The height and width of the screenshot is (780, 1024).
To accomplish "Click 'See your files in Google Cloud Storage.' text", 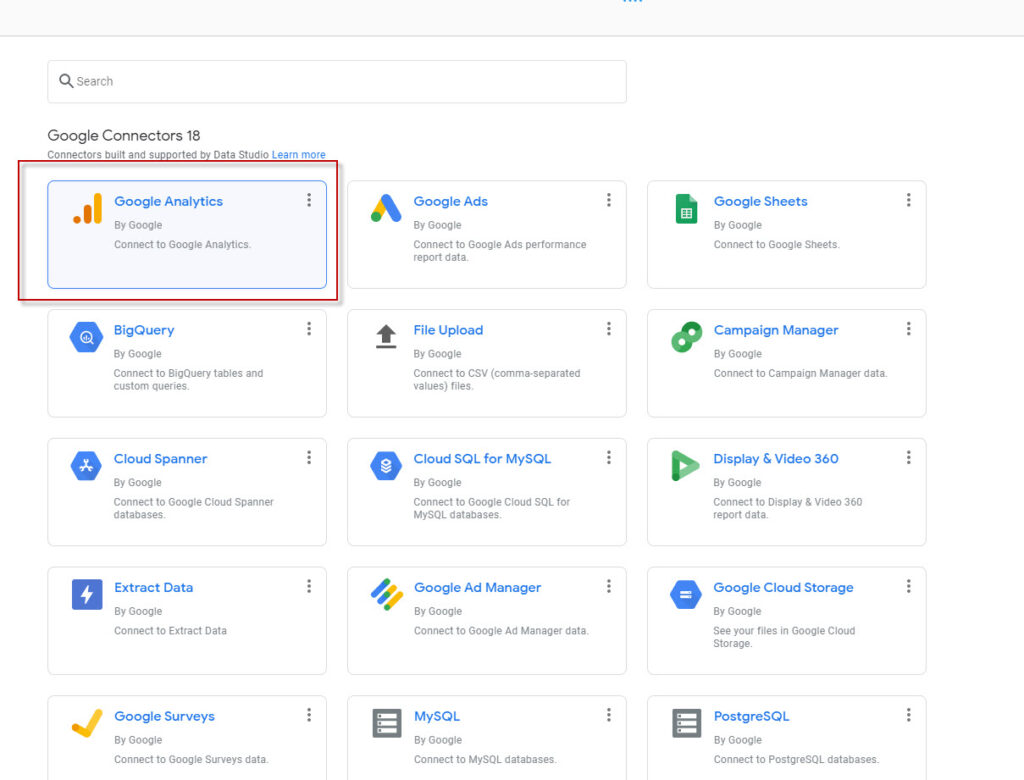I will coord(784,637).
